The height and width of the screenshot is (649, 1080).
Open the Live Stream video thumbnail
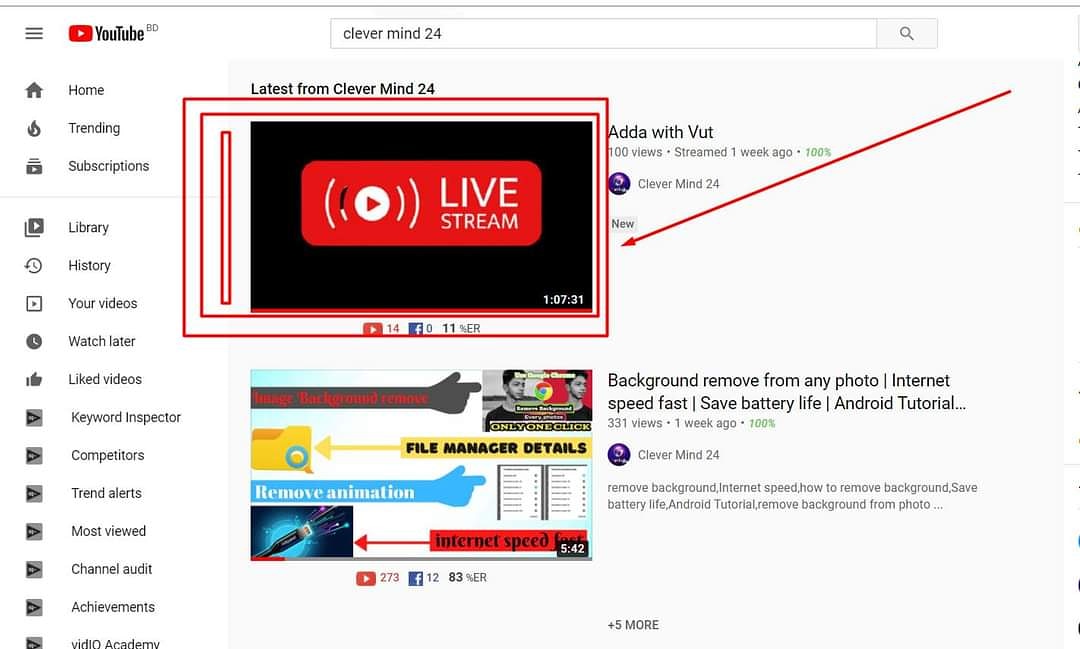point(421,216)
